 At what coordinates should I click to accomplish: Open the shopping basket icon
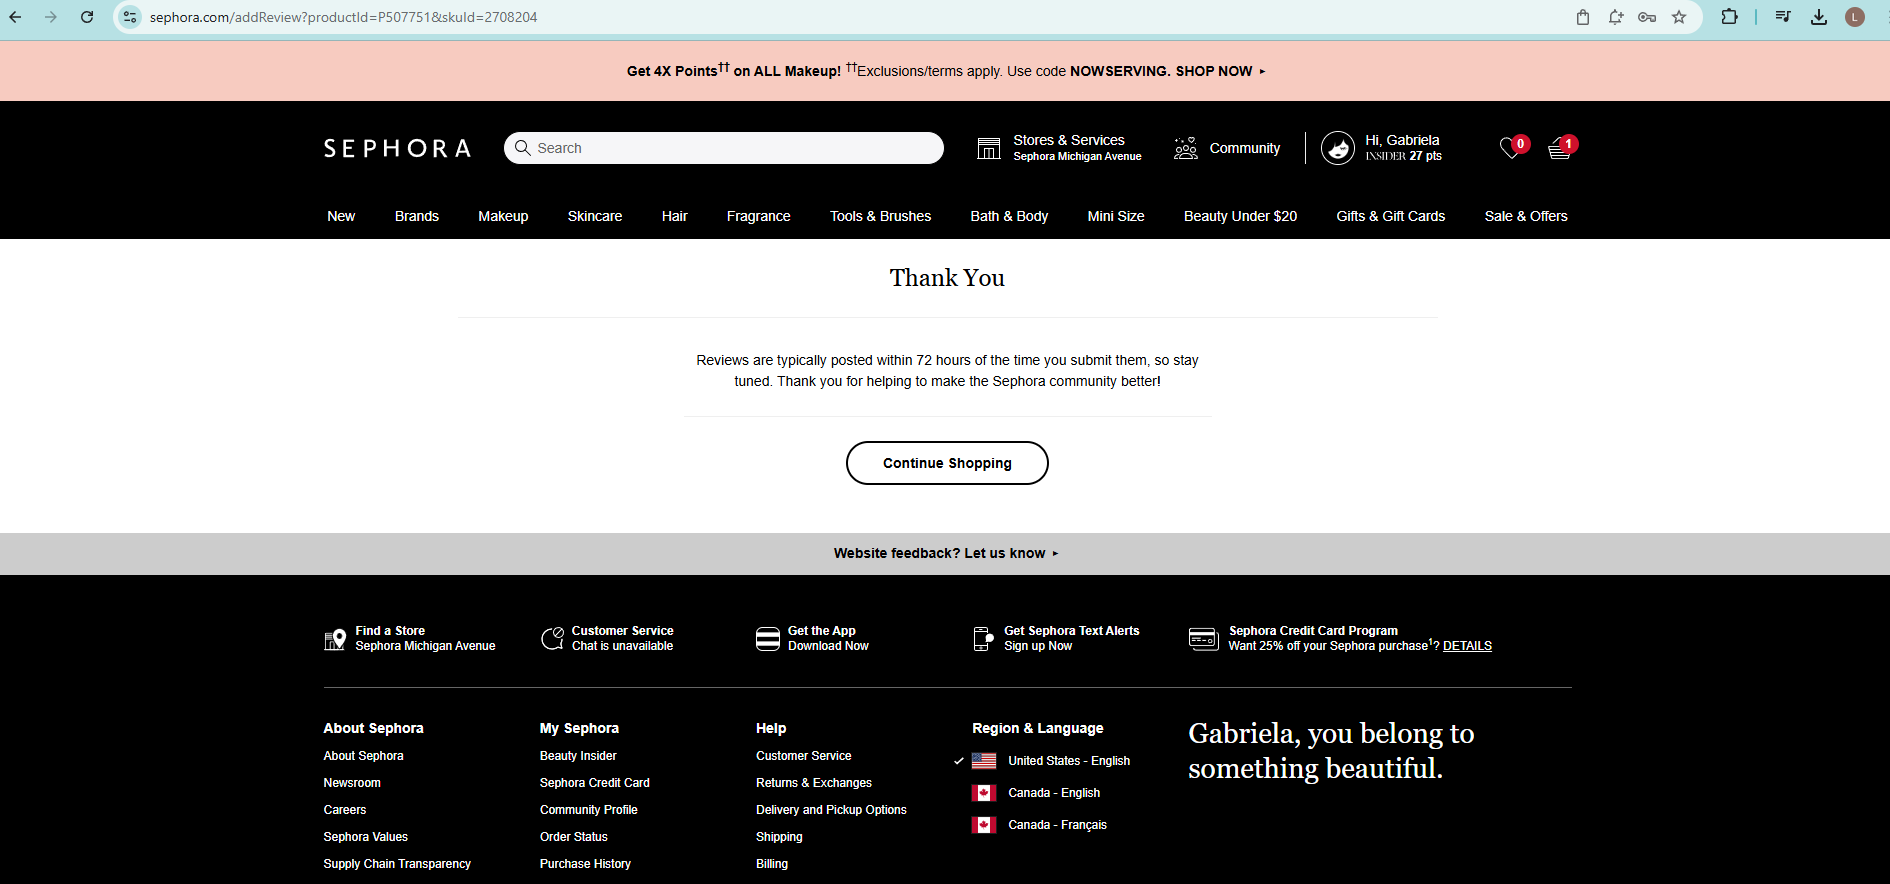click(x=1559, y=149)
